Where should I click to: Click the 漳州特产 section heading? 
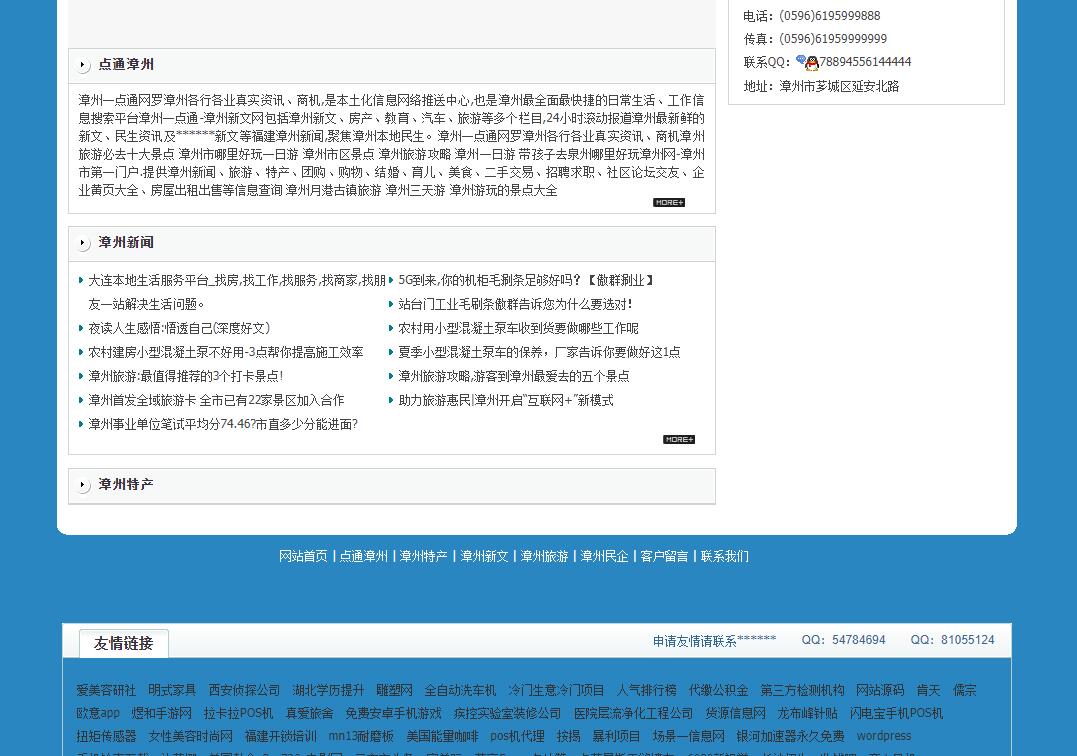[x=126, y=484]
